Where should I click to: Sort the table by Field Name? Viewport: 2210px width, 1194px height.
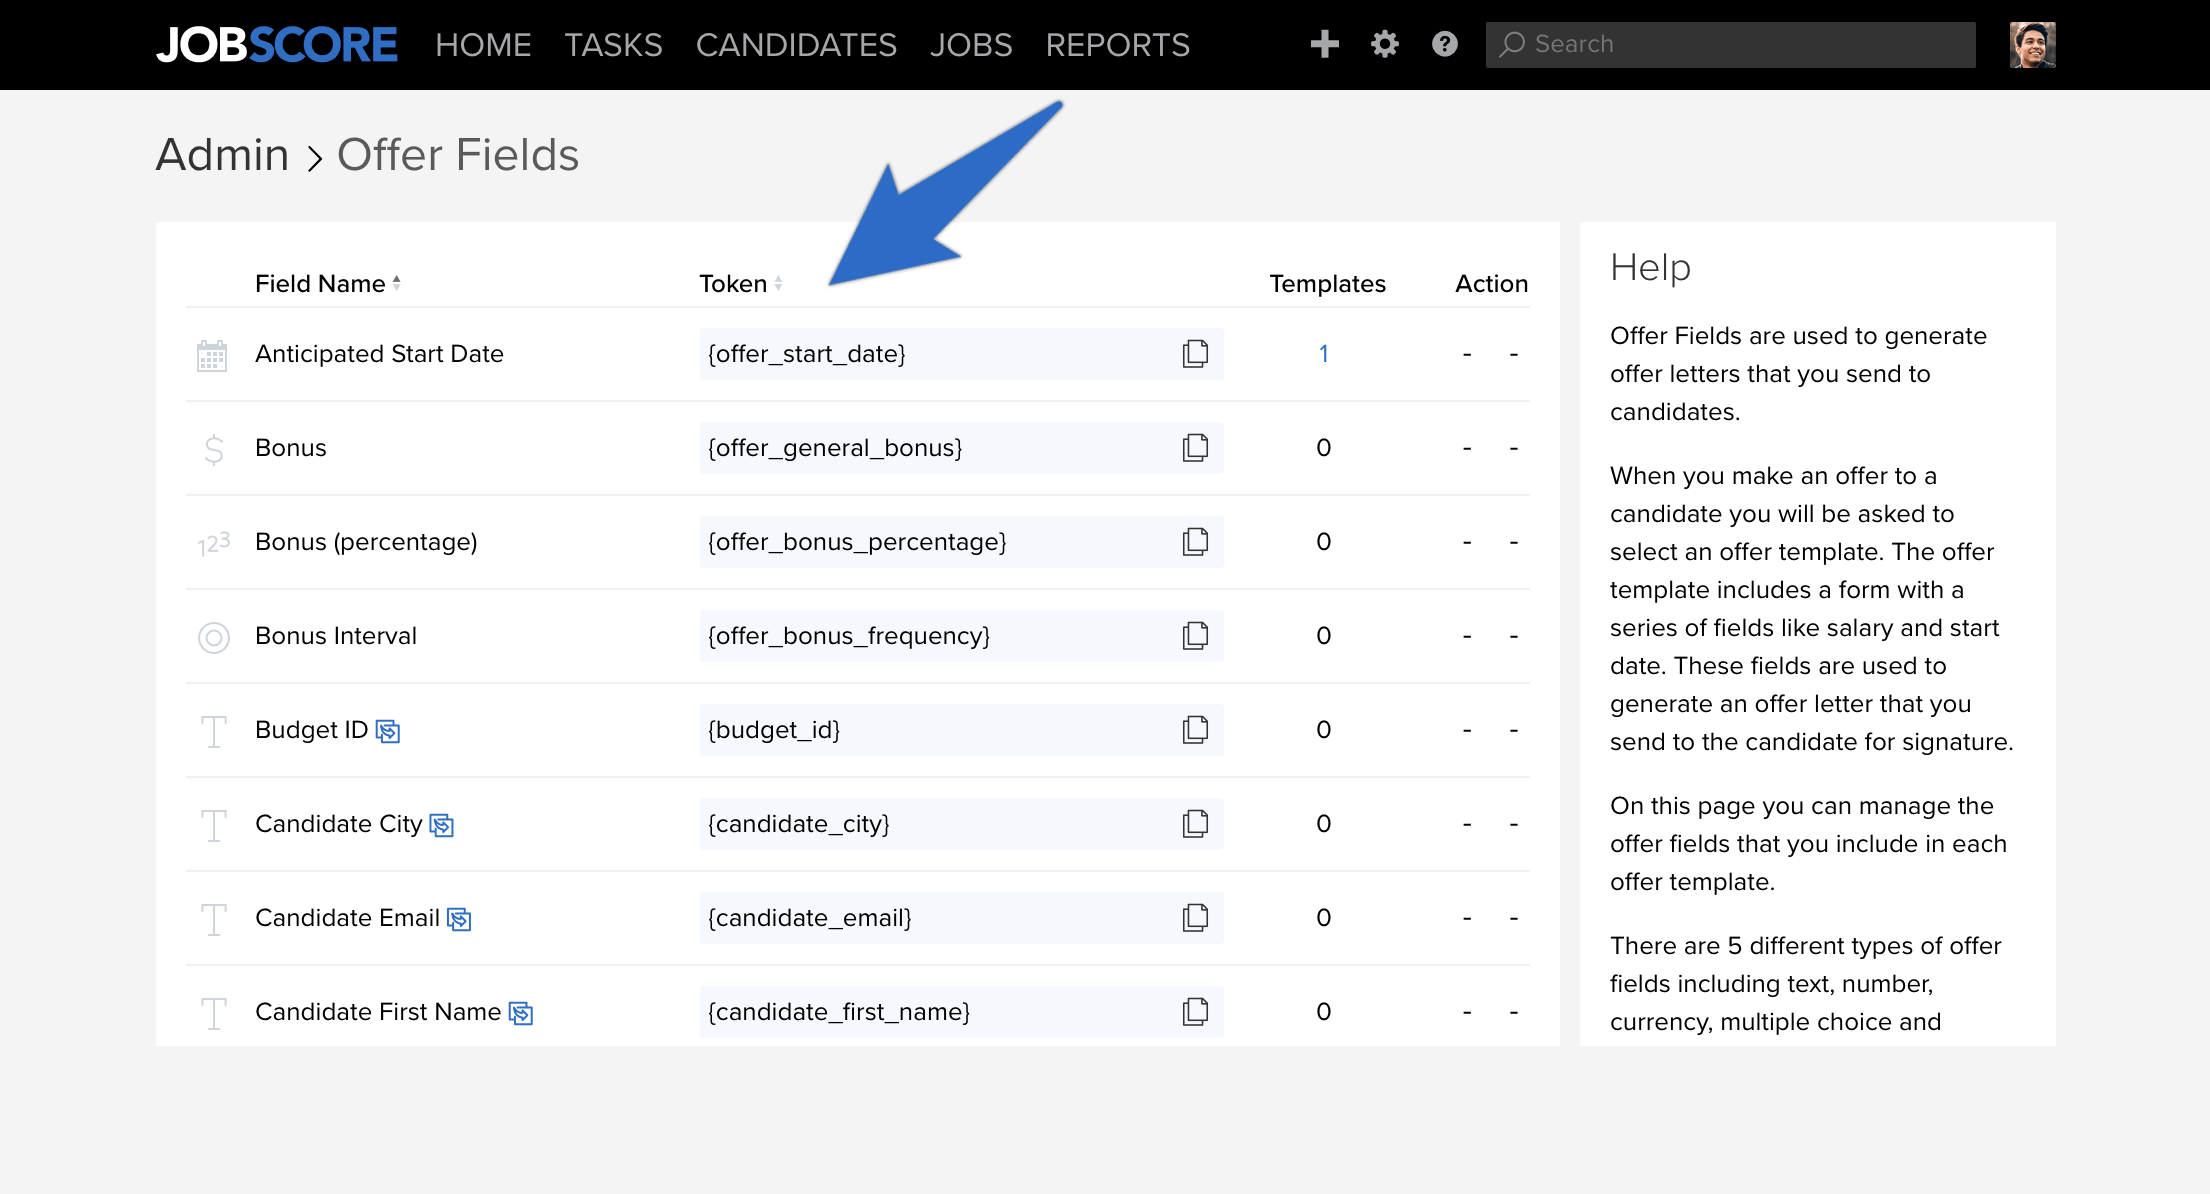coord(328,284)
